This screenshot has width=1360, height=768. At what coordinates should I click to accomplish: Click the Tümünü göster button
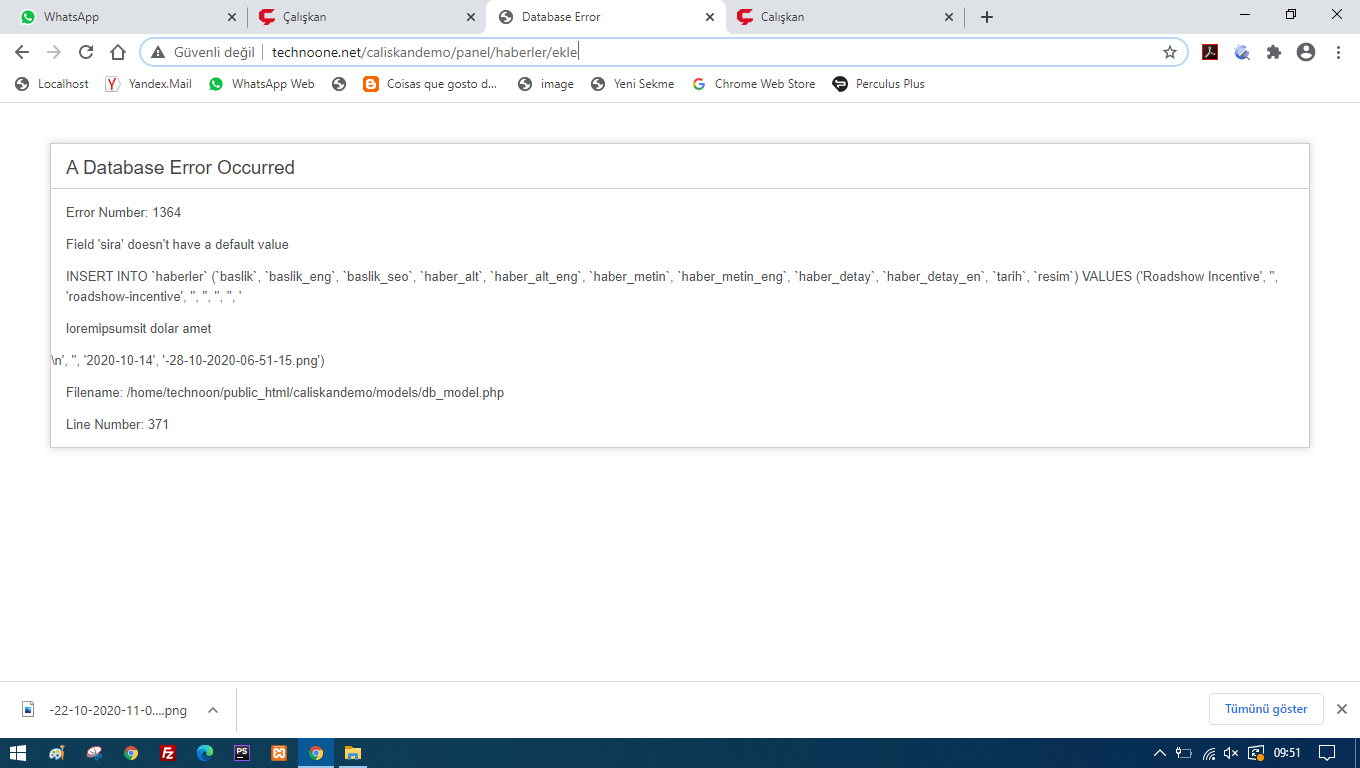tap(1265, 709)
